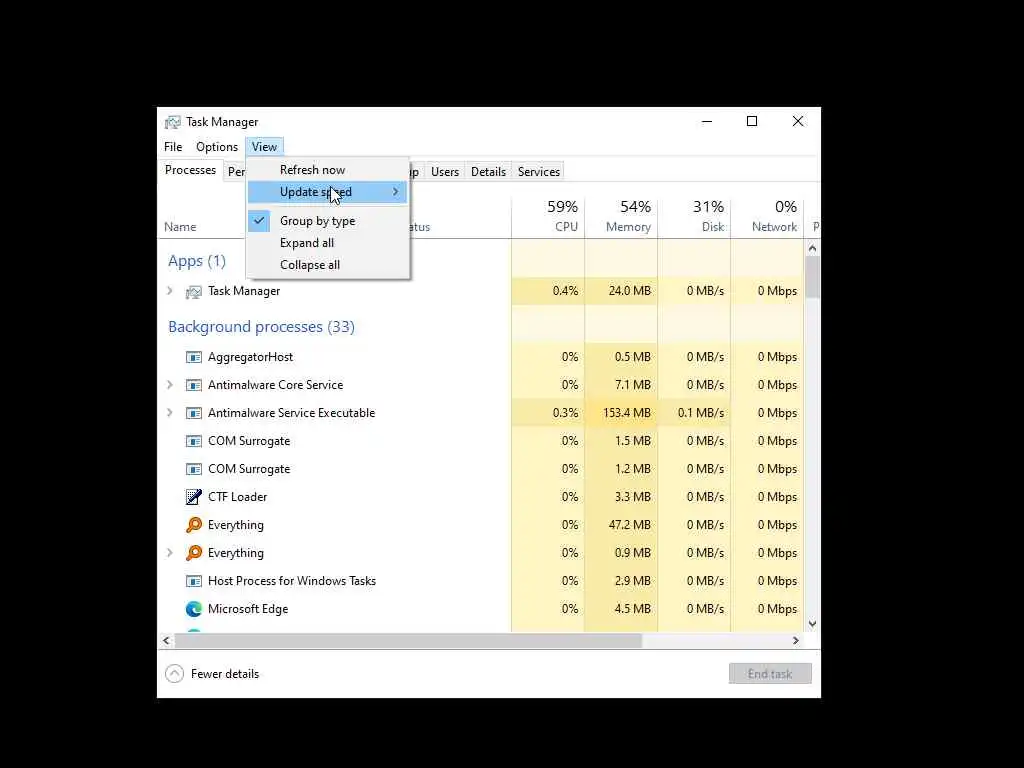Select the Background processes (33) heading
The height and width of the screenshot is (768, 1024).
click(261, 327)
